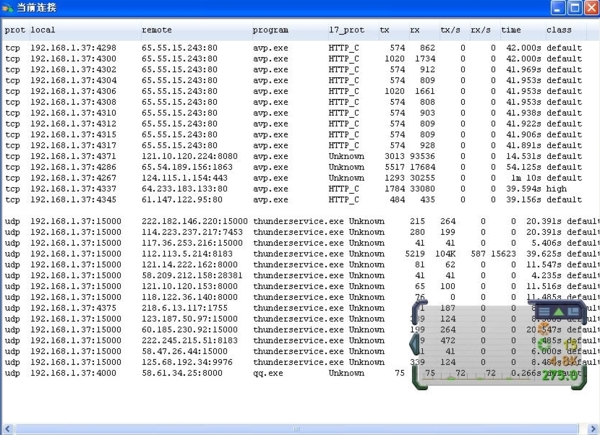Select local address 192.168.1.37:4304
This screenshot has width=600, height=435.
73,80
